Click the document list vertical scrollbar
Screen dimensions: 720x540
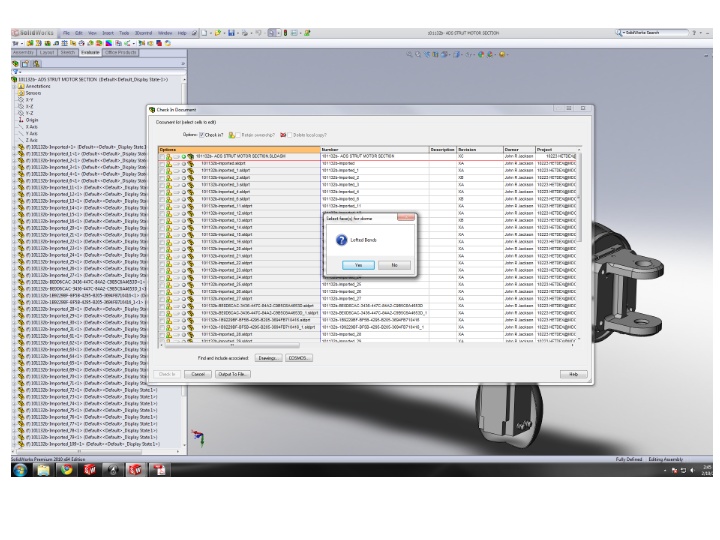[579, 197]
